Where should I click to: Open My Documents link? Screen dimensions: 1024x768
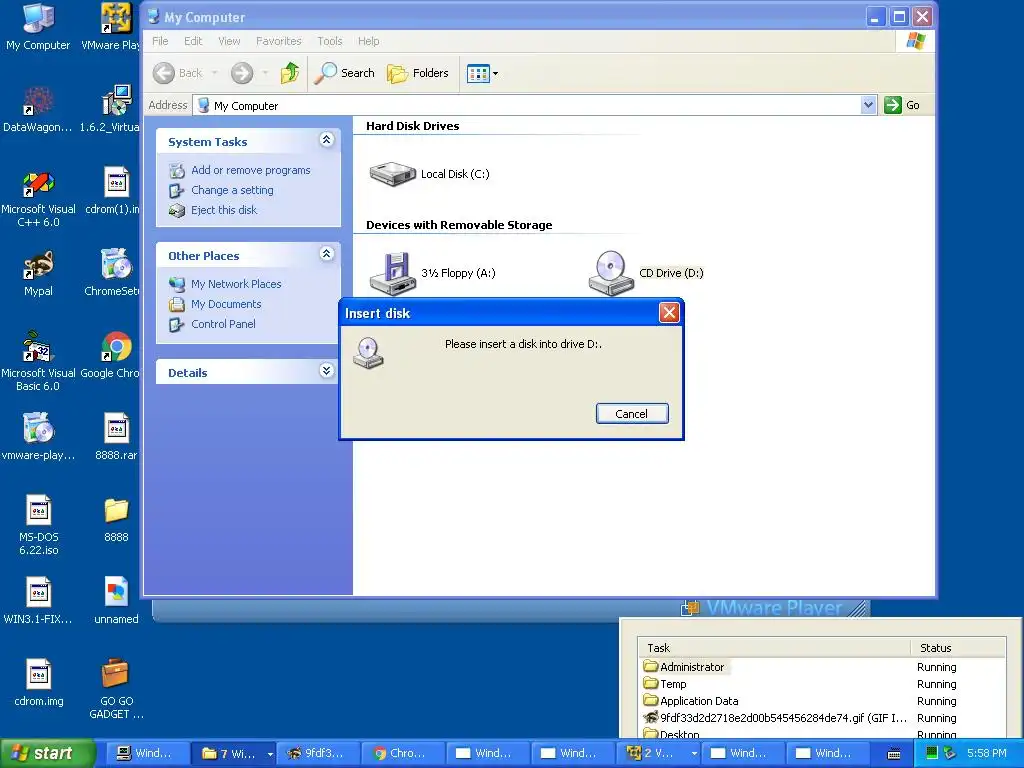pyautogui.click(x=226, y=304)
